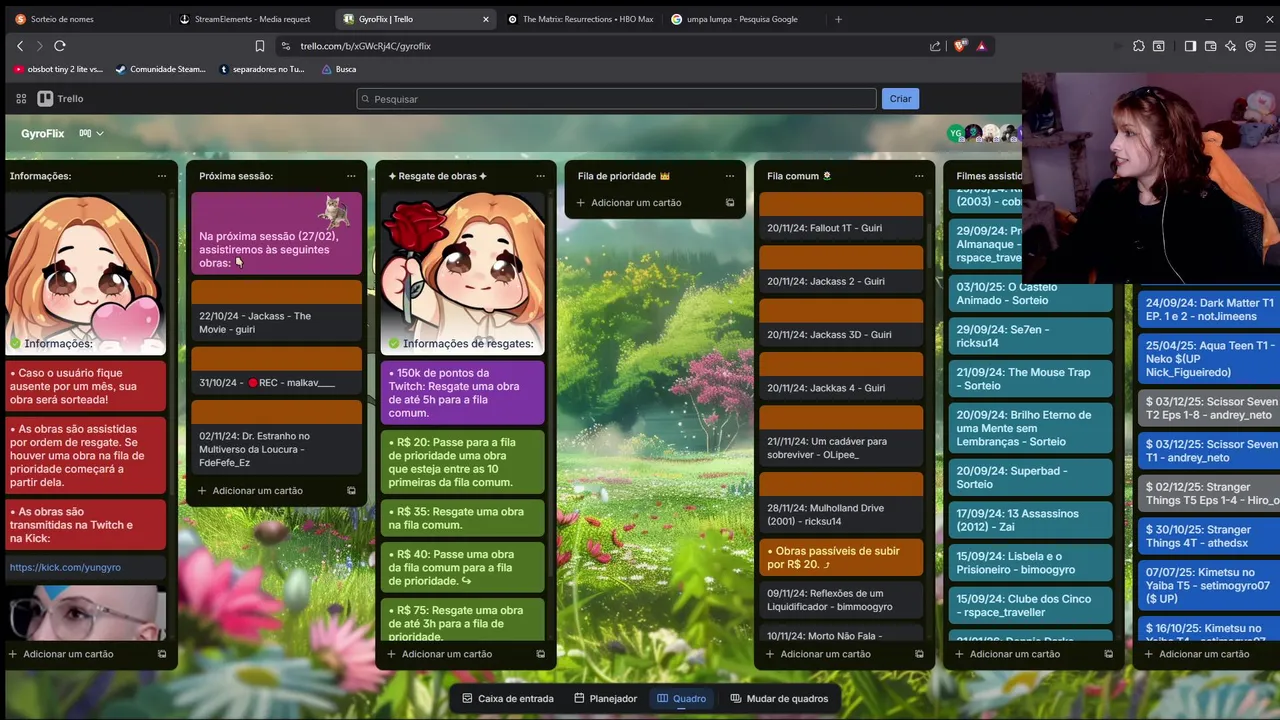Select the Quadro tab
The height and width of the screenshot is (720, 1280).
pyautogui.click(x=681, y=699)
